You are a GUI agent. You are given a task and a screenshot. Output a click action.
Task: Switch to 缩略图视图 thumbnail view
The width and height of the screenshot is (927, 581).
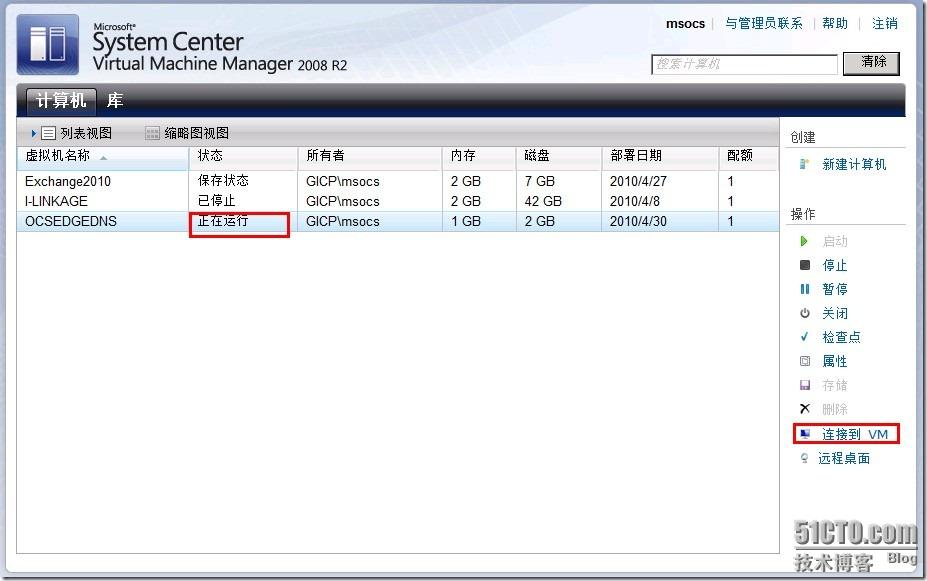pyautogui.click(x=196, y=134)
